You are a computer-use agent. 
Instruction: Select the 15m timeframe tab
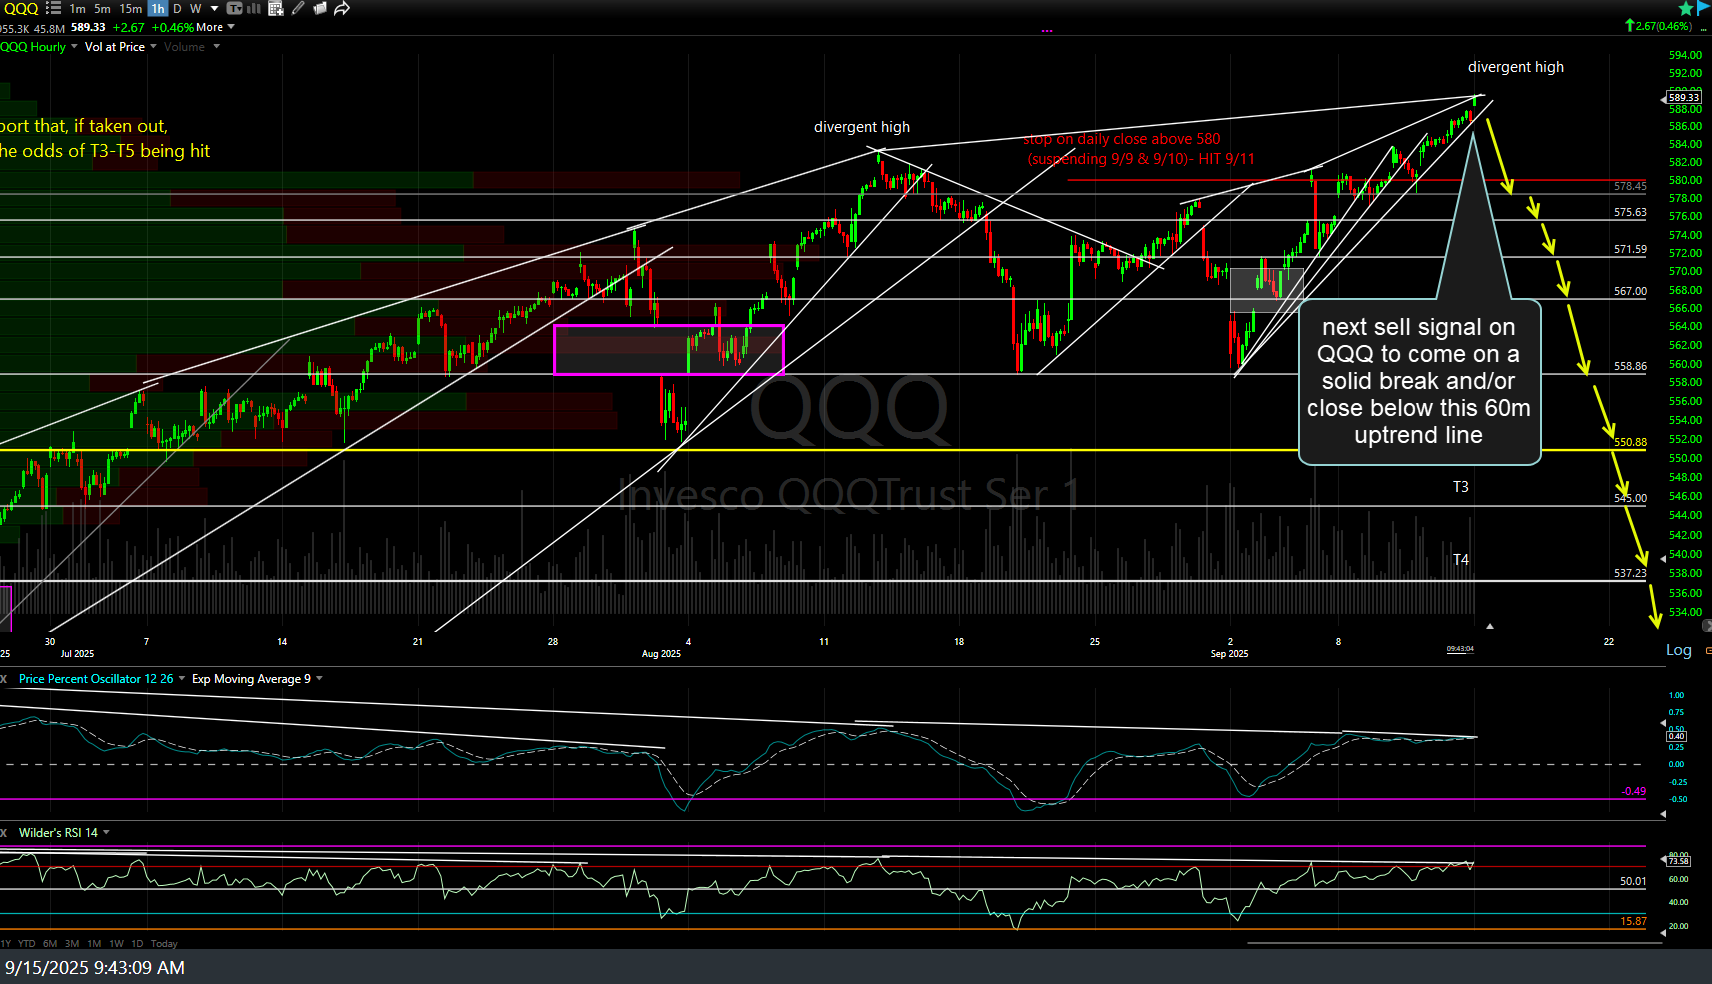click(x=130, y=8)
